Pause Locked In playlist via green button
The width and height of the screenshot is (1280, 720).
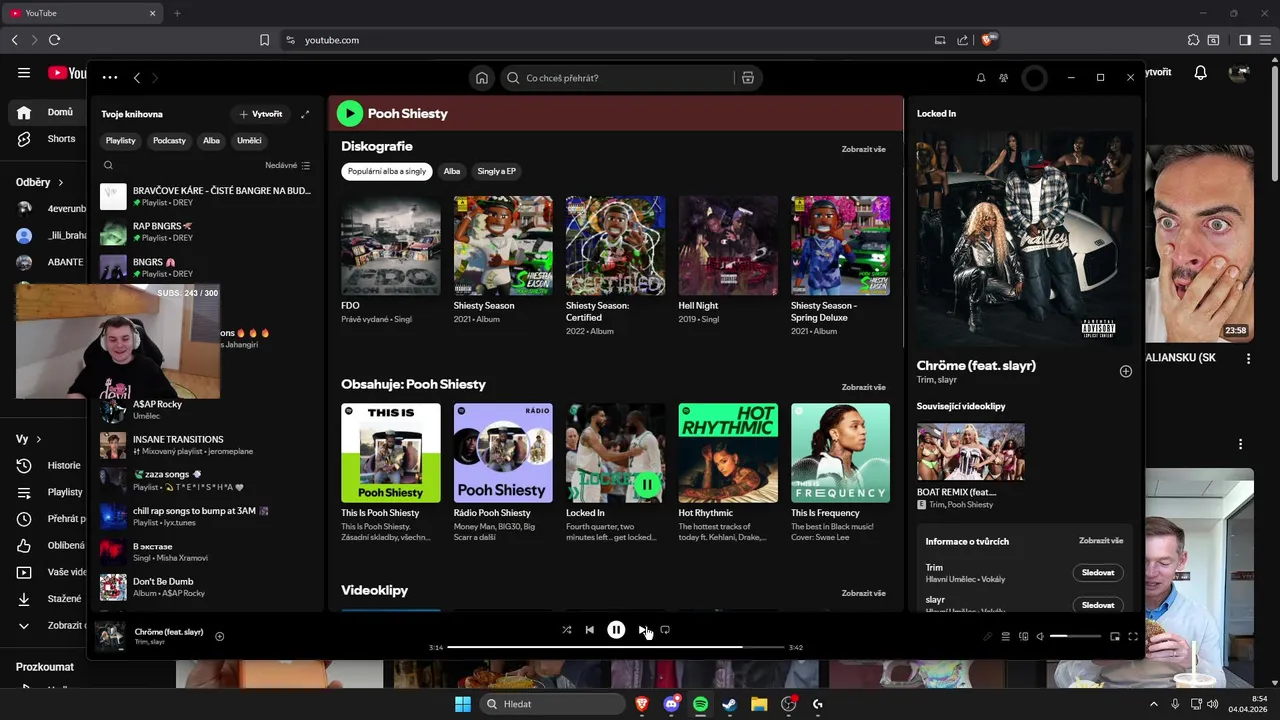click(647, 484)
